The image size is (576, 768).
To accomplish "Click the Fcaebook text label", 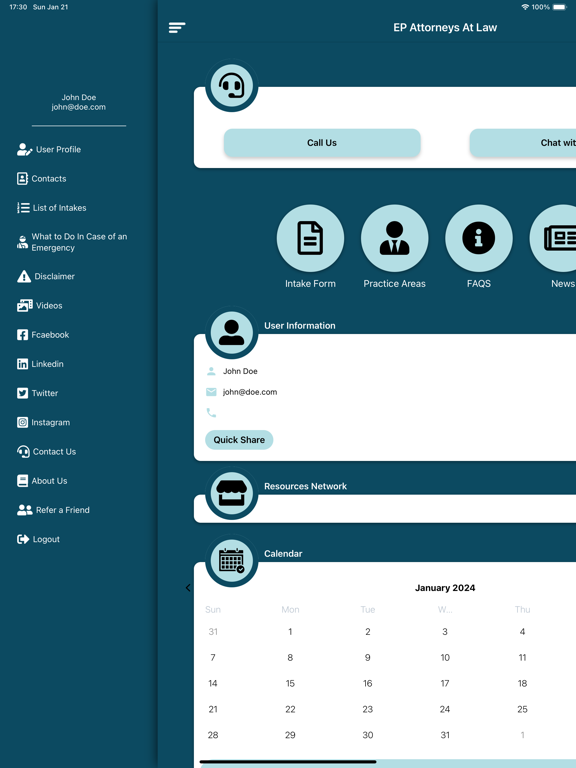I will click(50, 335).
